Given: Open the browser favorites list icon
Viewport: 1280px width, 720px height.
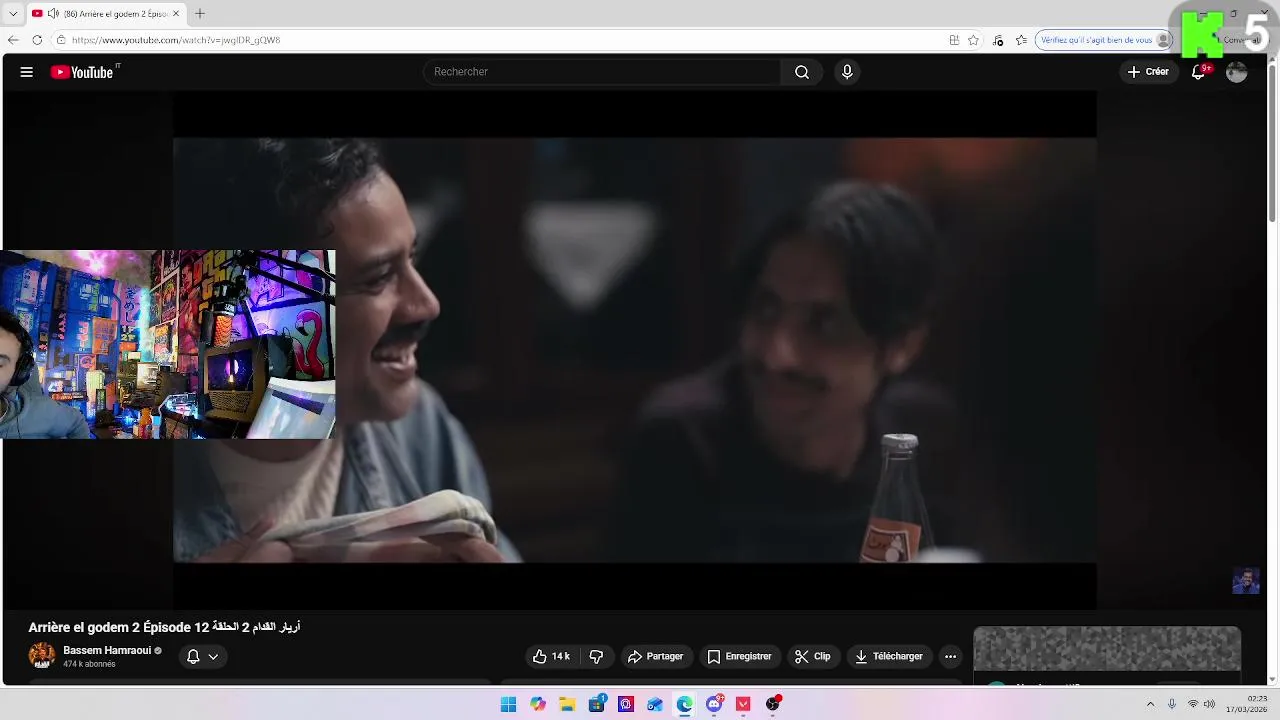Looking at the screenshot, I should pos(1021,40).
